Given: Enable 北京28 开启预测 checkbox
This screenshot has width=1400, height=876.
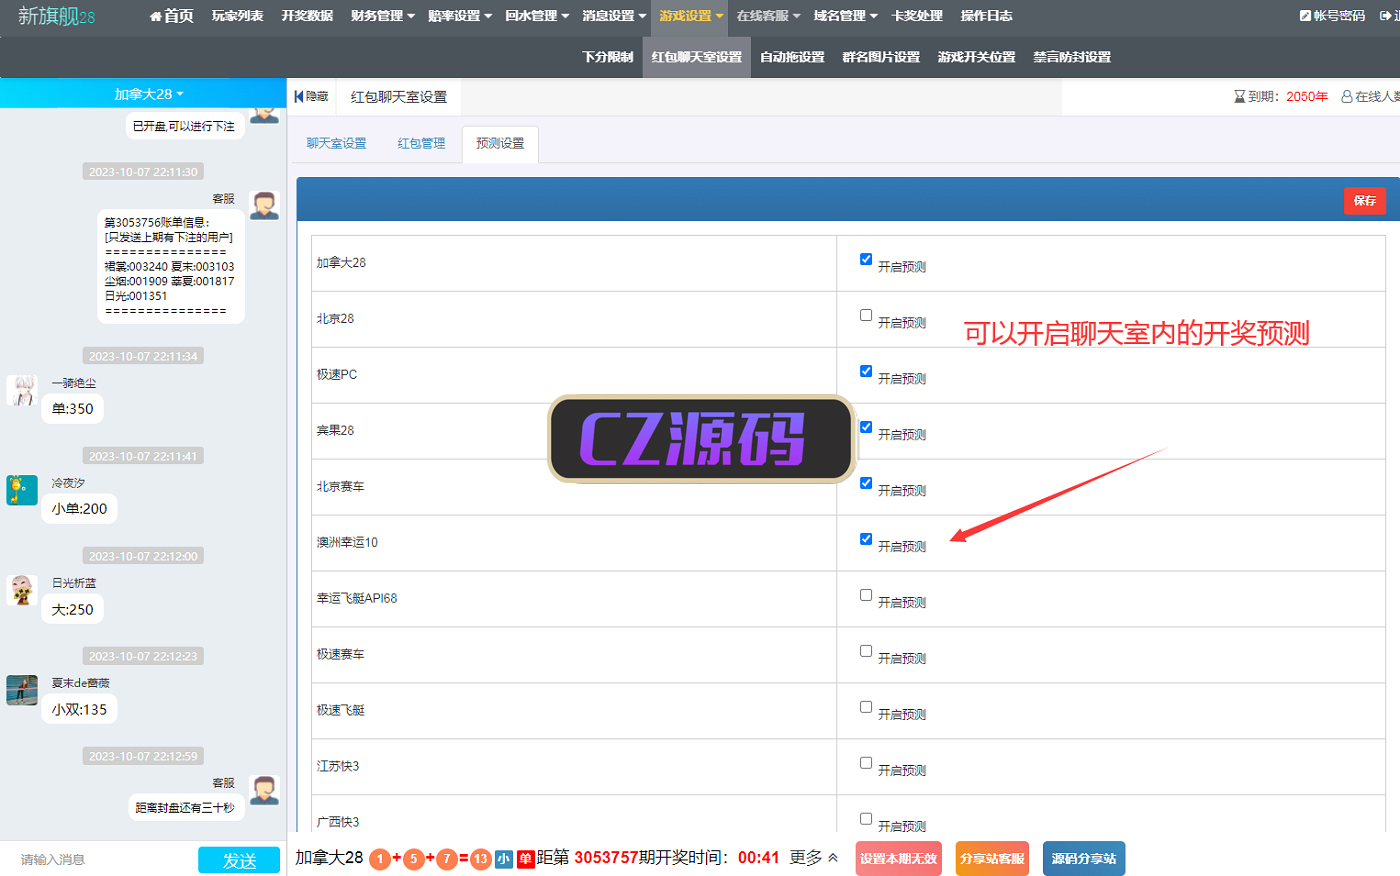Looking at the screenshot, I should [866, 315].
